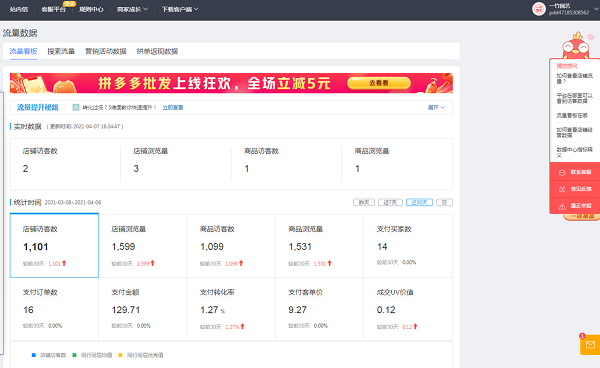
Task: Click the 统计时间 date range text
Action: pos(73,202)
